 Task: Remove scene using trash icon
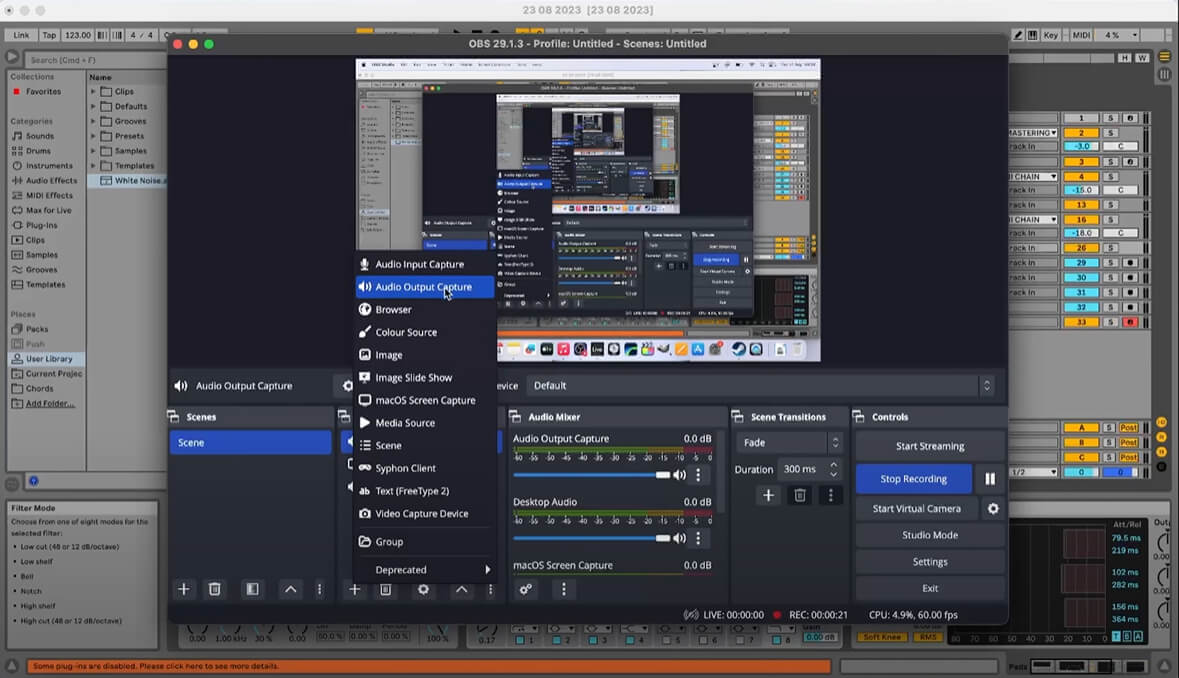point(214,589)
